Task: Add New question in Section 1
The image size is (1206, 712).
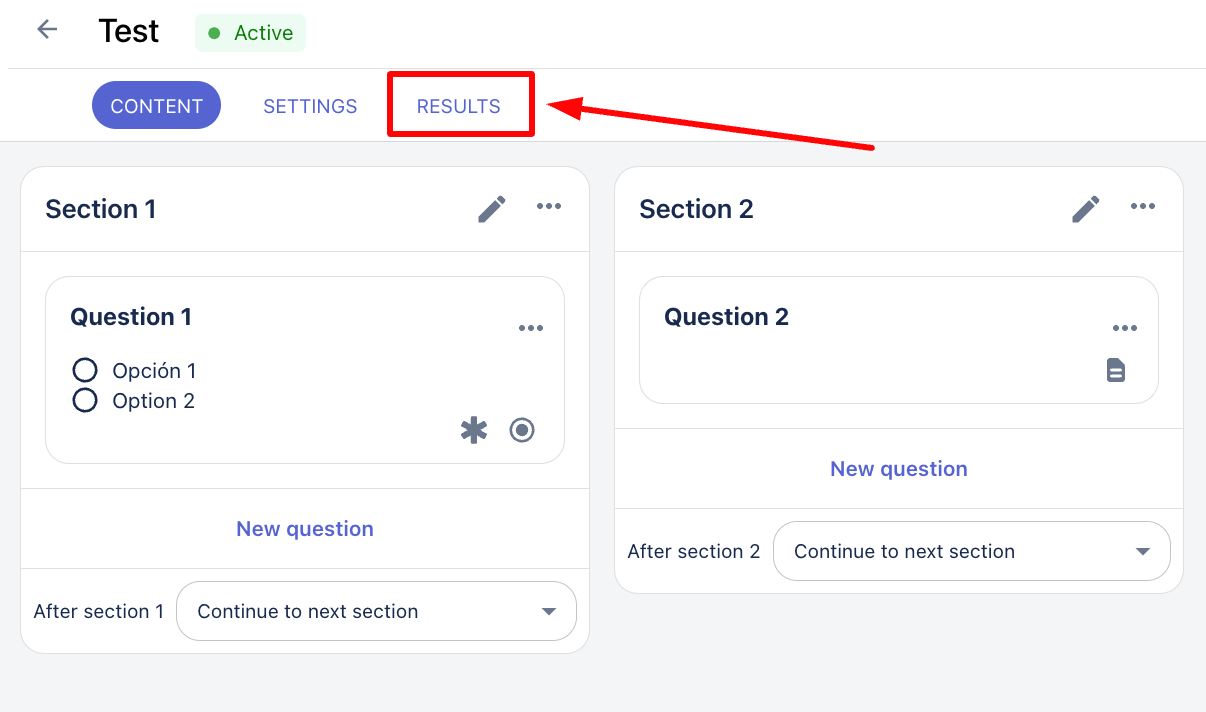Action: pyautogui.click(x=305, y=529)
